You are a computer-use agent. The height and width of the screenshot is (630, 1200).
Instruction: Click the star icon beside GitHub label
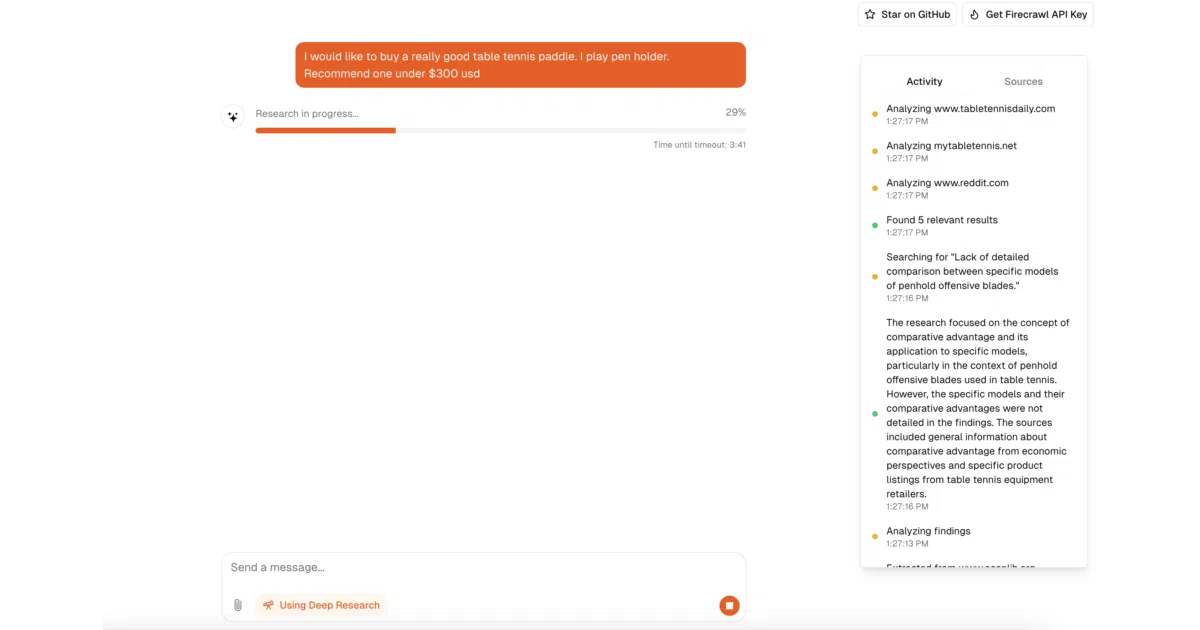[870, 15]
